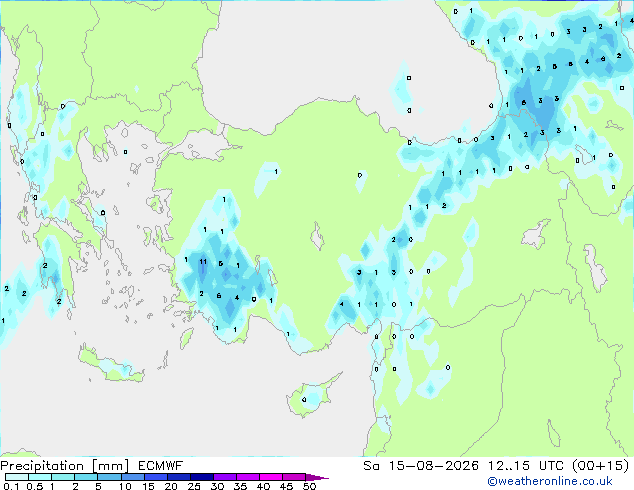Viewport: 634px width, 490px height.
Task: Select the 20–25 mm legend swatch
Action: 179,477
